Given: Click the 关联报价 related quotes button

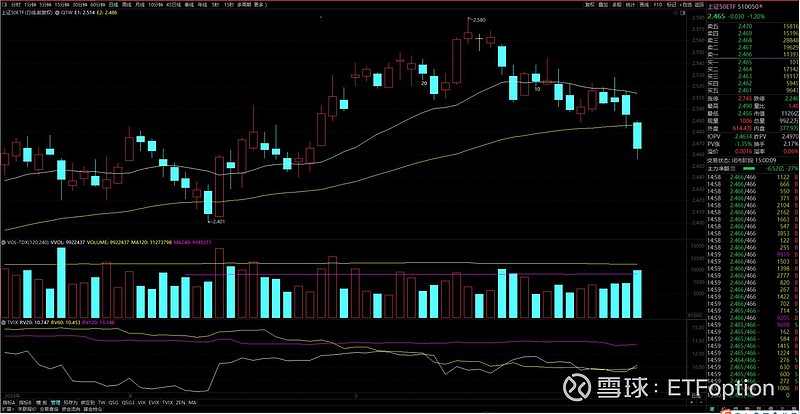Looking at the screenshot, I should [24, 409].
